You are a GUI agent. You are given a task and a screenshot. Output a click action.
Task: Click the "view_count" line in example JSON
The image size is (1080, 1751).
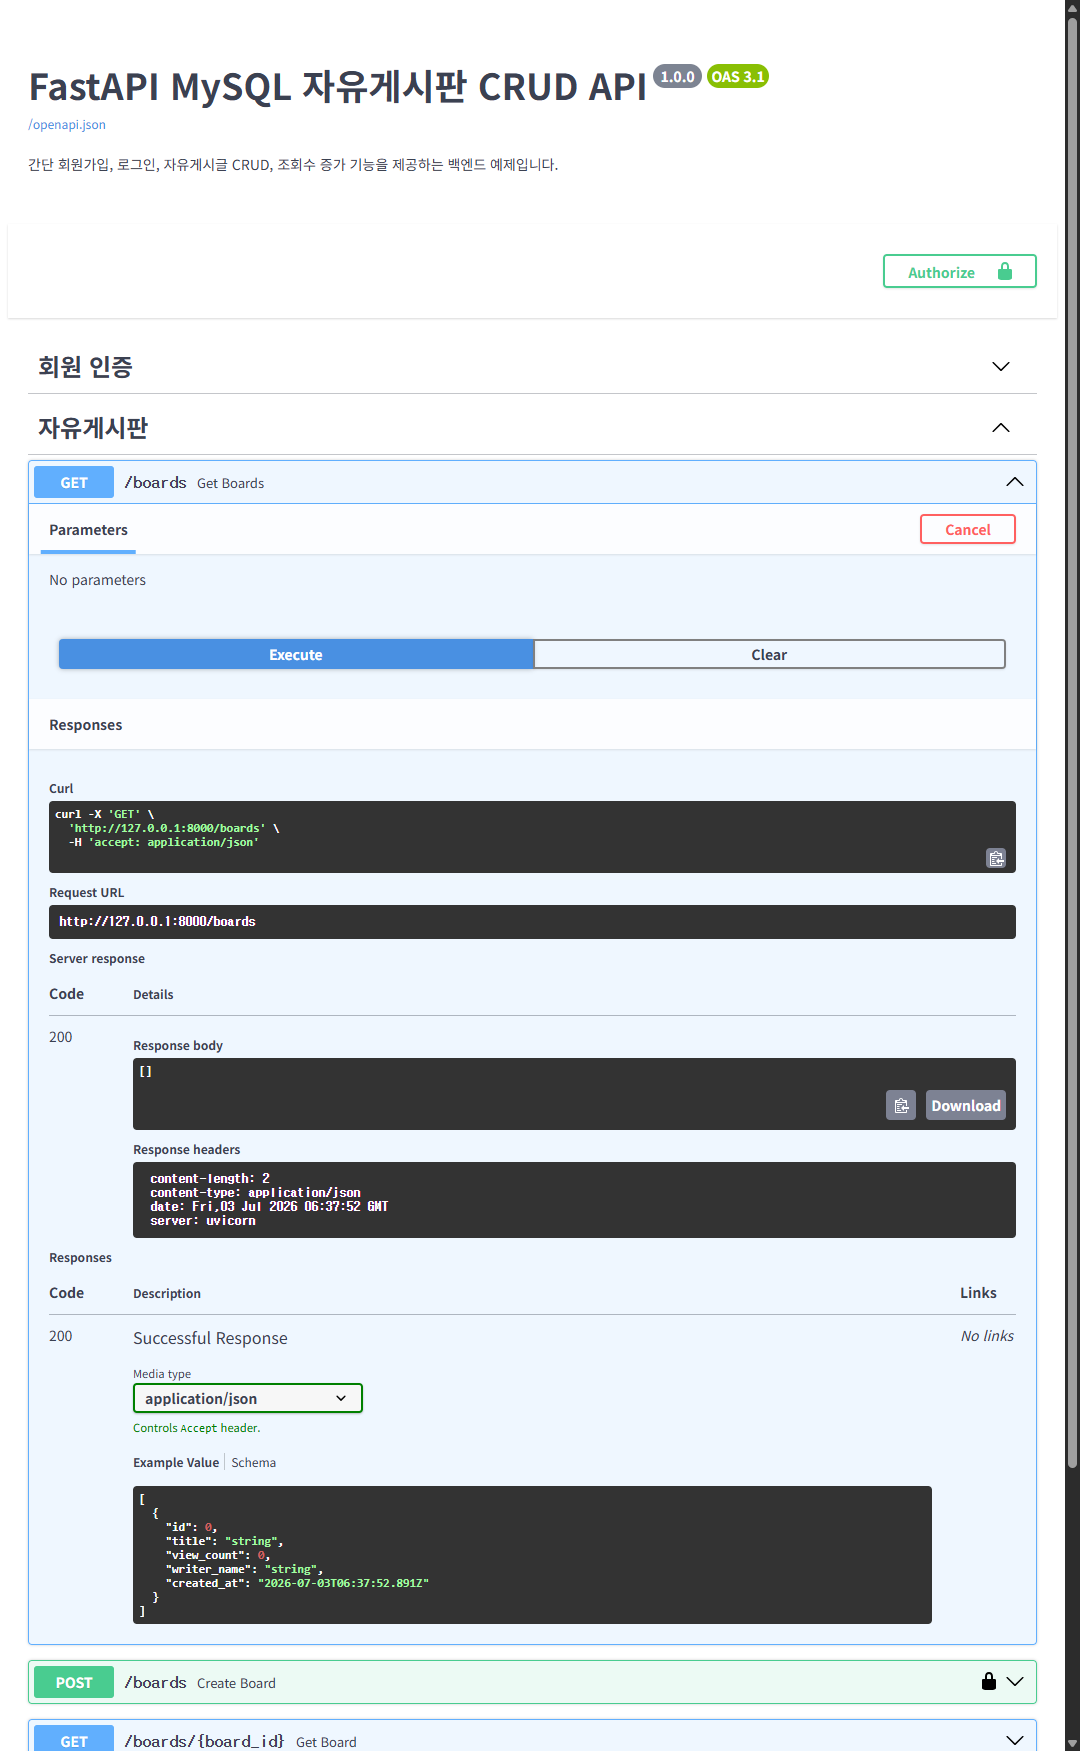218,1555
